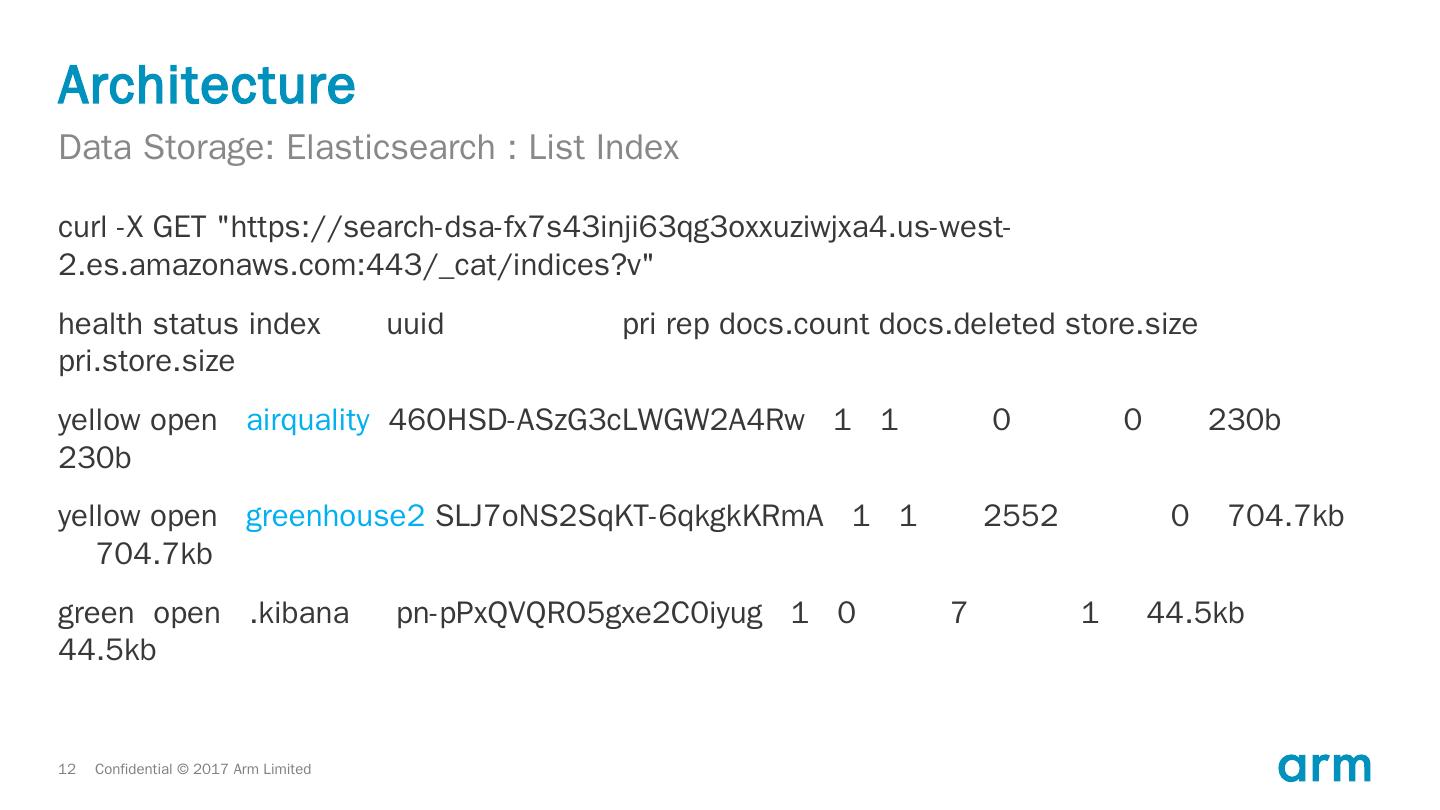Click the arm logo in the corner
1440x810 pixels.
(1324, 767)
